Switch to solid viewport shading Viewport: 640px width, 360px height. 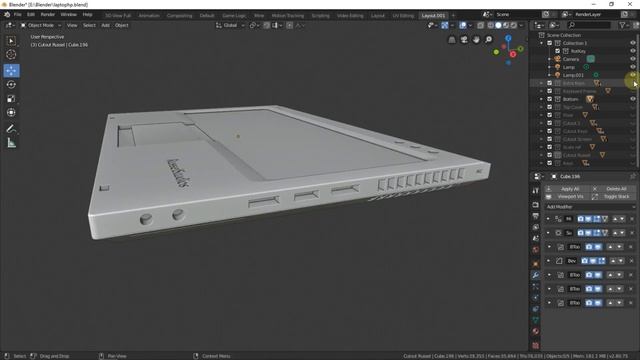pyautogui.click(x=498, y=25)
